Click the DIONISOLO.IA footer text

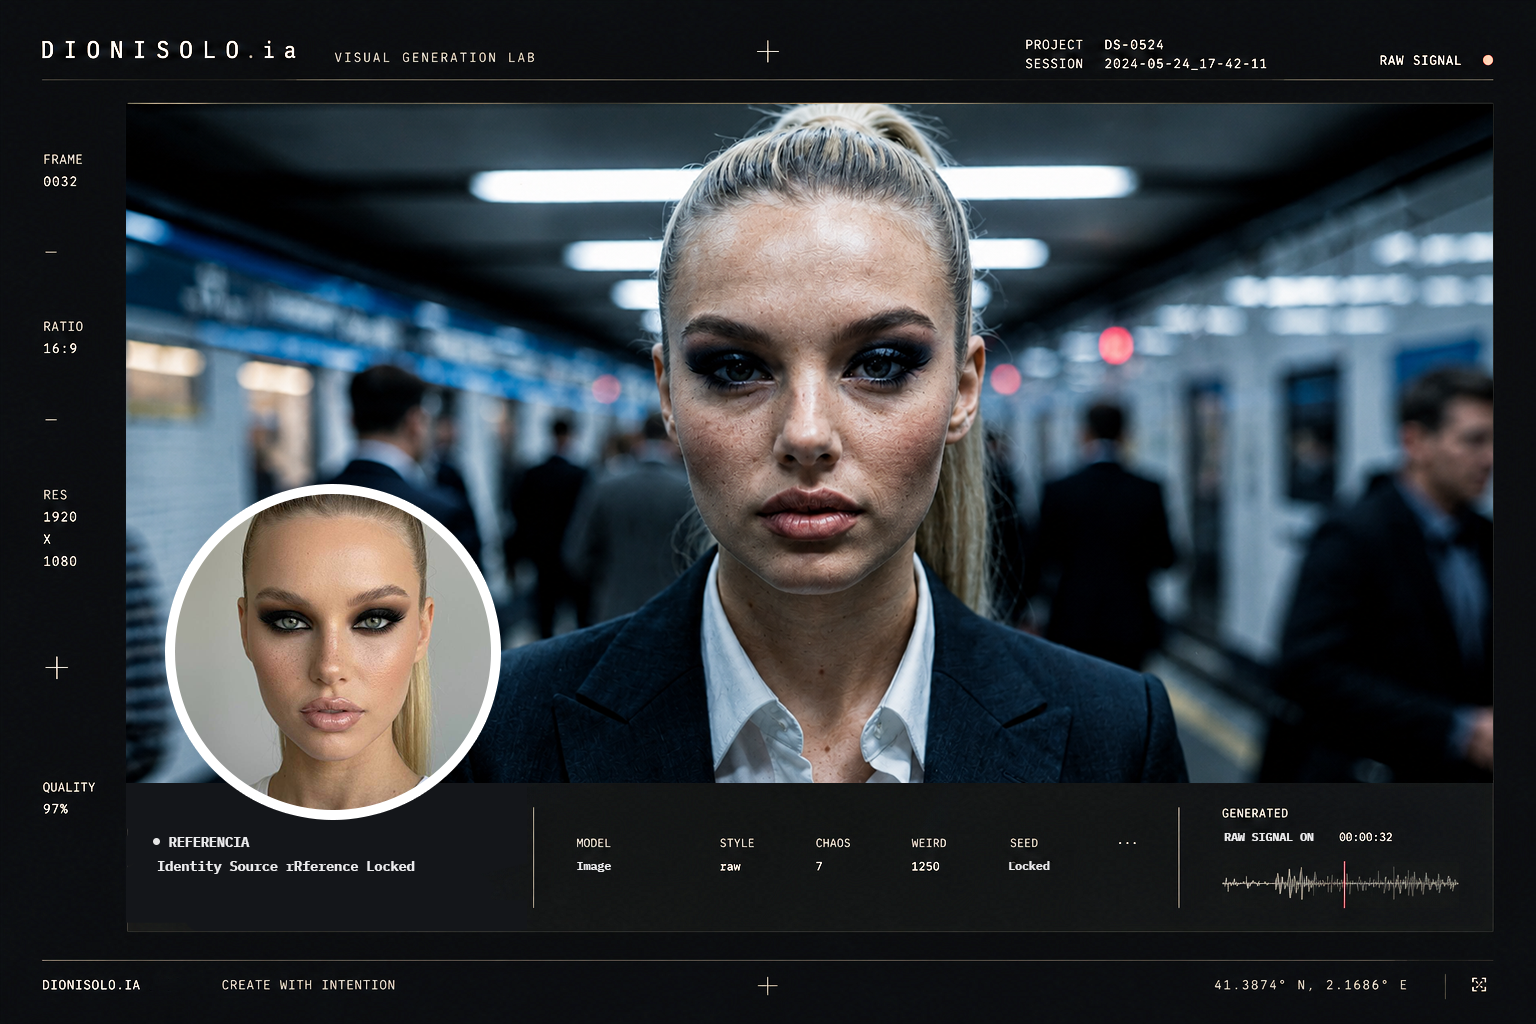pos(91,985)
